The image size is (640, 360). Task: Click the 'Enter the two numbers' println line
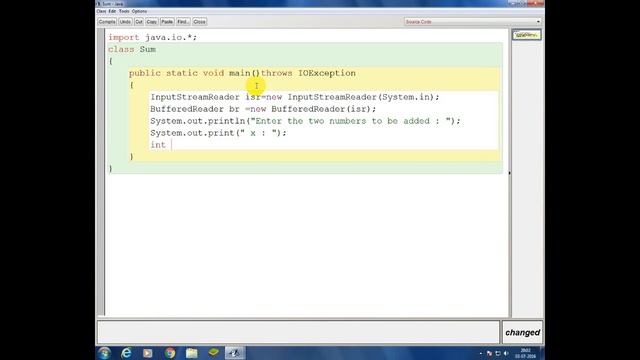pos(305,121)
